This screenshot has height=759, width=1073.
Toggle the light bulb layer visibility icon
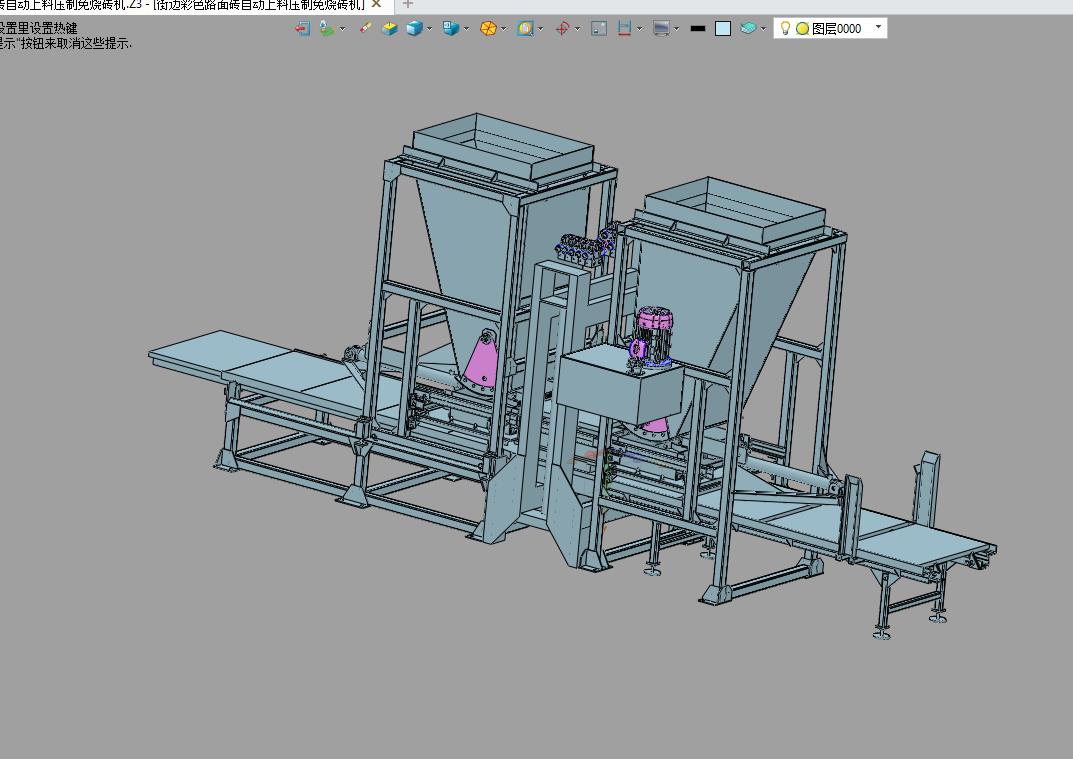(x=786, y=28)
